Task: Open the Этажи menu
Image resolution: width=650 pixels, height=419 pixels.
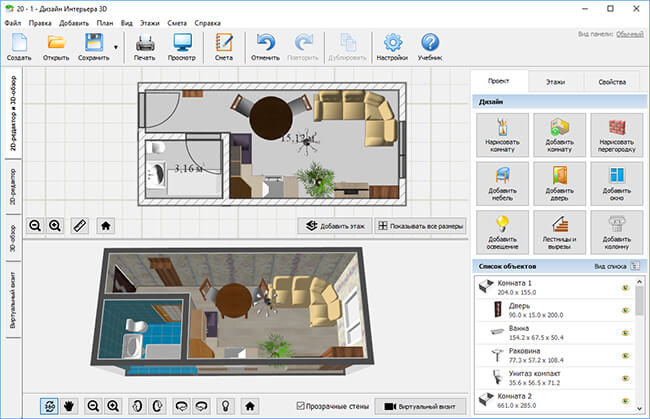Action: point(150,23)
